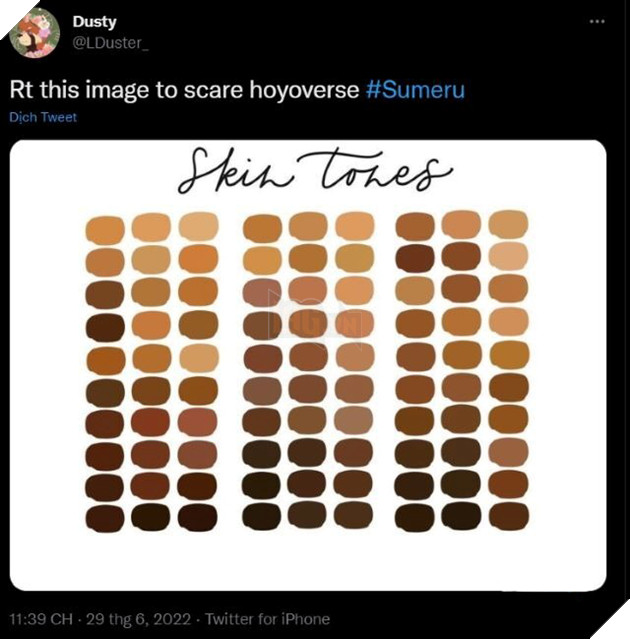Open the display name Dusty
The width and height of the screenshot is (630, 639).
(x=94, y=22)
